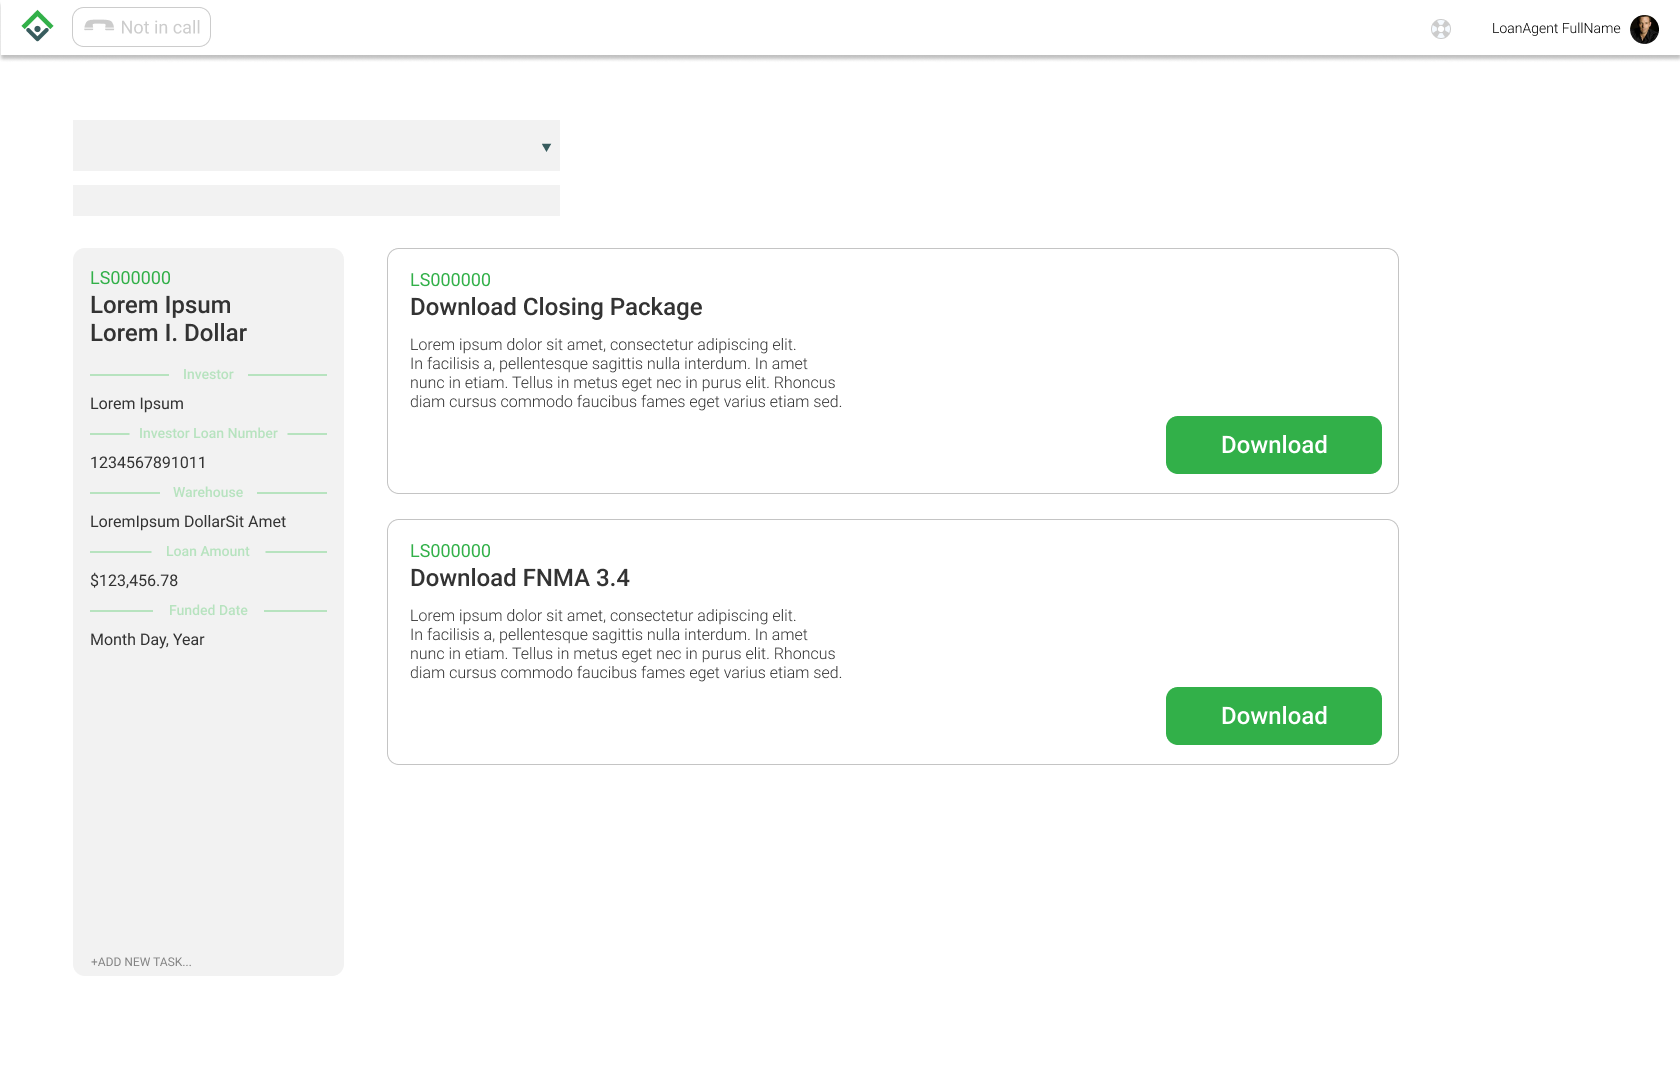The height and width of the screenshot is (1080, 1680).
Task: Click the borrower name Lorem I. Dollar
Action: [168, 333]
